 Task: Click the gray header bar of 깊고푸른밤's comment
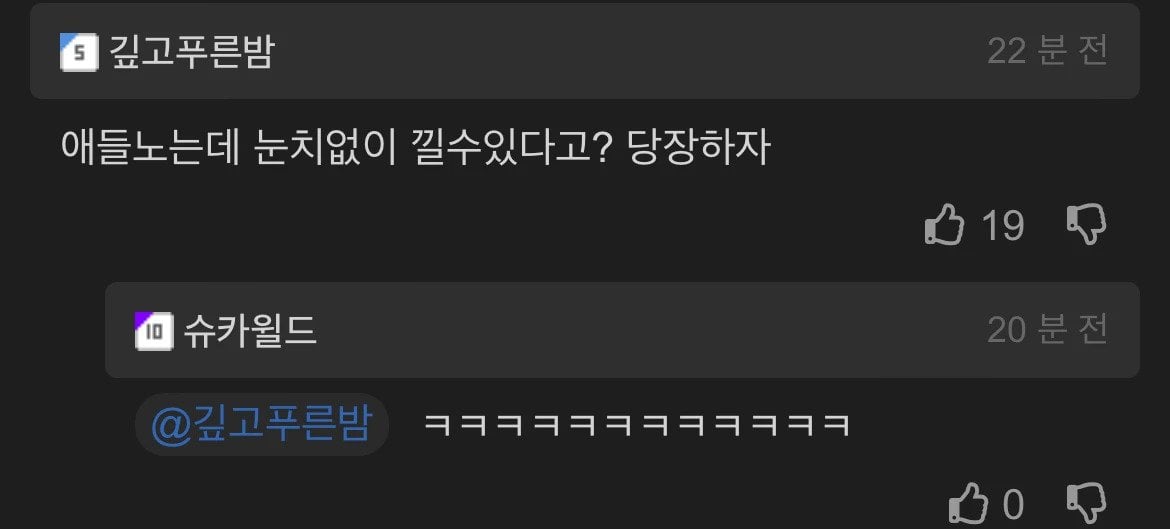[584, 51]
